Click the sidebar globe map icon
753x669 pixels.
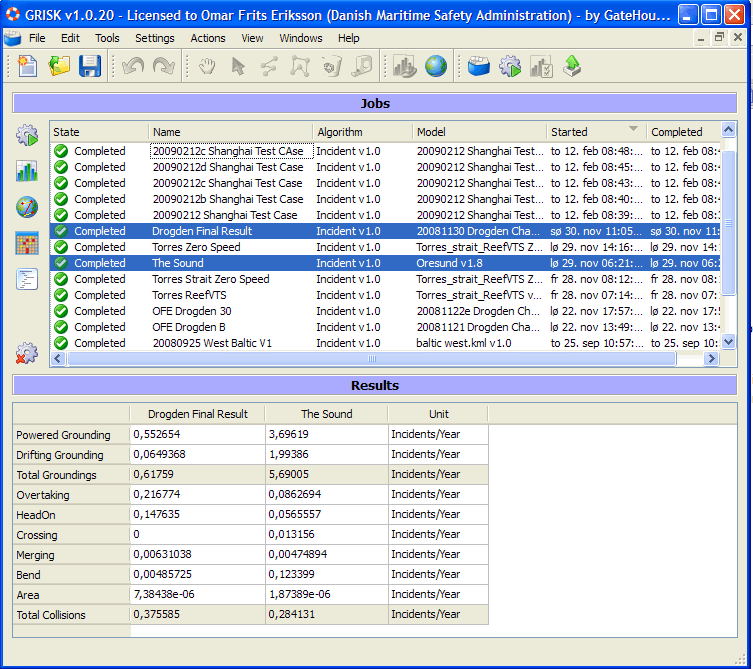pyautogui.click(x=27, y=207)
